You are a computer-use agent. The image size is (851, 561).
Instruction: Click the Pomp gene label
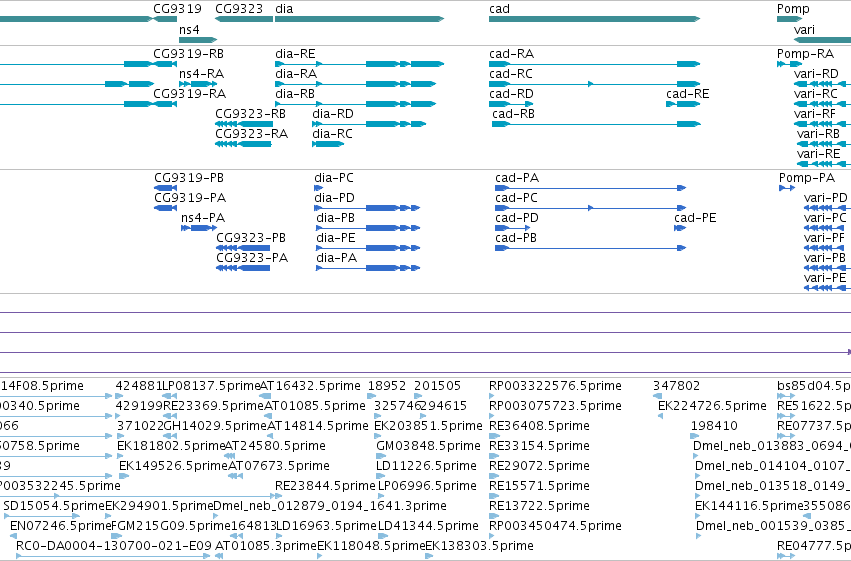click(793, 9)
